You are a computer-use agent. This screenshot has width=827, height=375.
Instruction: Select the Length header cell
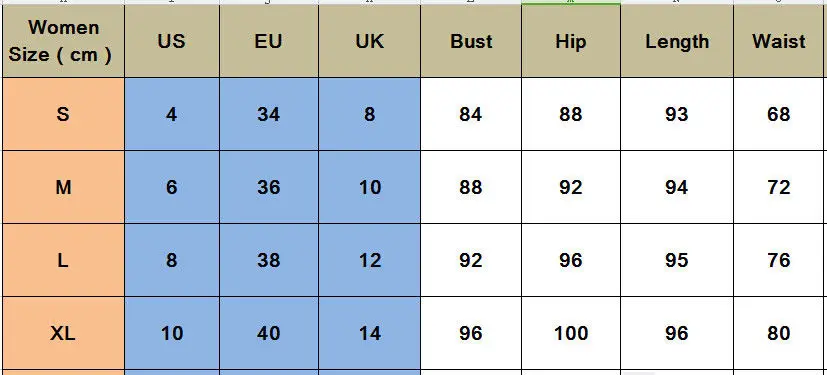coord(677,41)
